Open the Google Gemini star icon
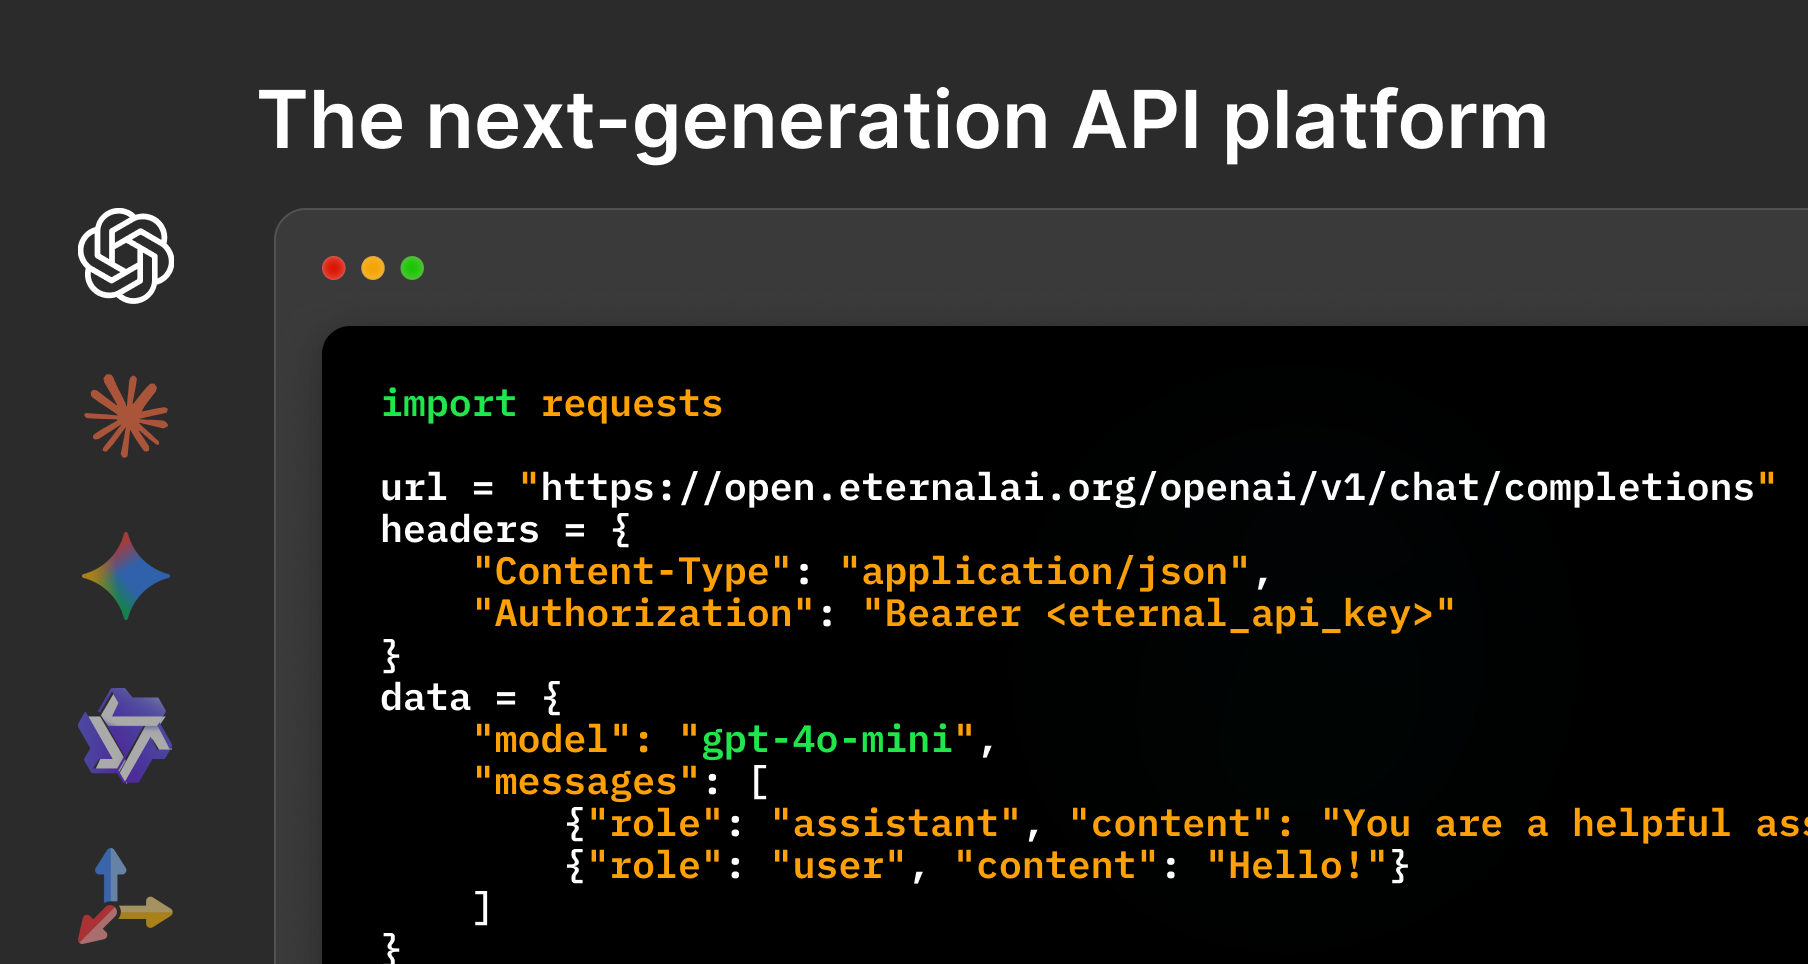 [127, 575]
